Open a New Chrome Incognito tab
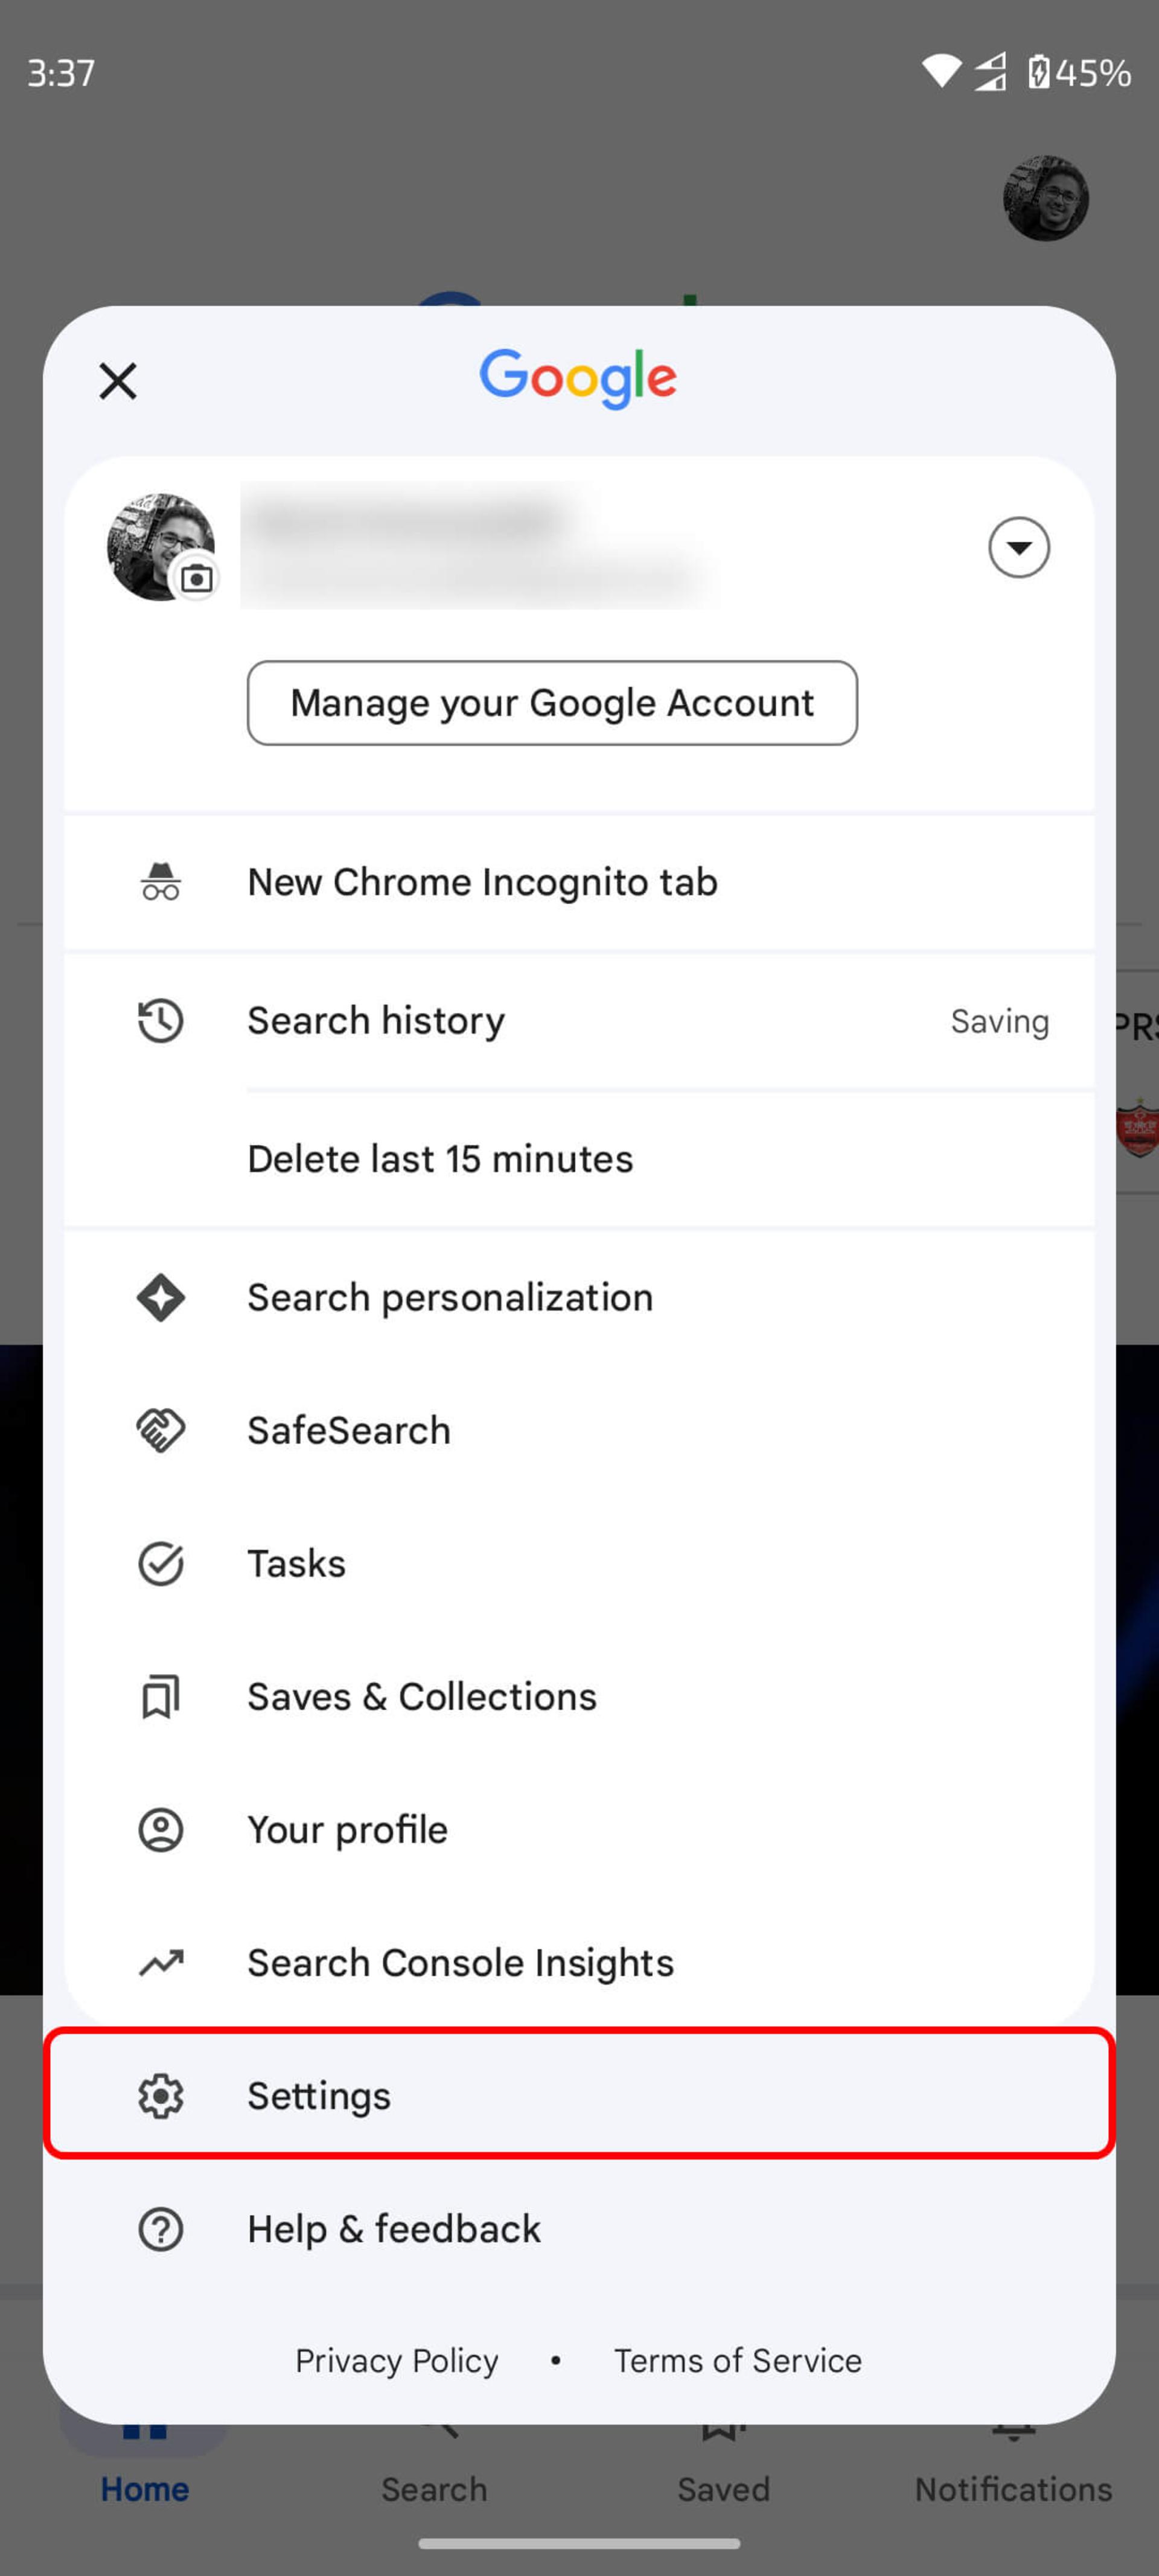This screenshot has width=1159, height=2576. click(x=579, y=882)
